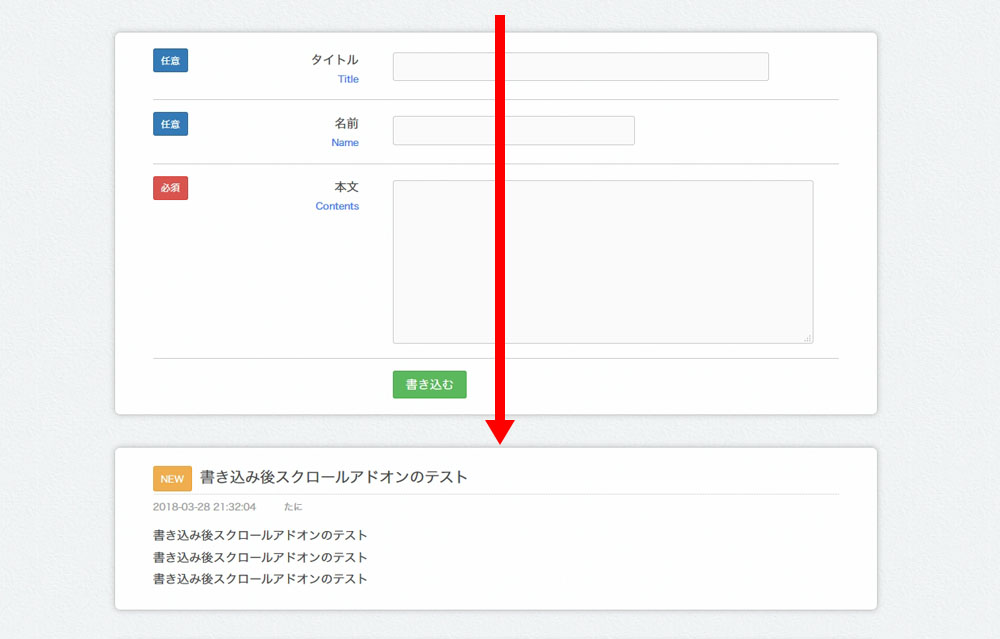Click the last line of the post body
The height and width of the screenshot is (639, 1000).
260,579
